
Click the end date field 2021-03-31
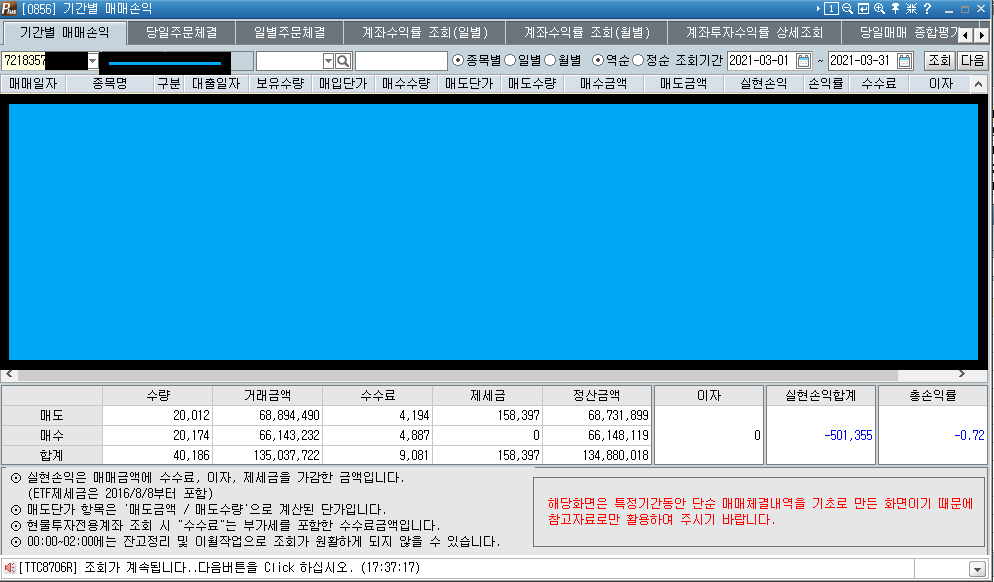(x=862, y=61)
